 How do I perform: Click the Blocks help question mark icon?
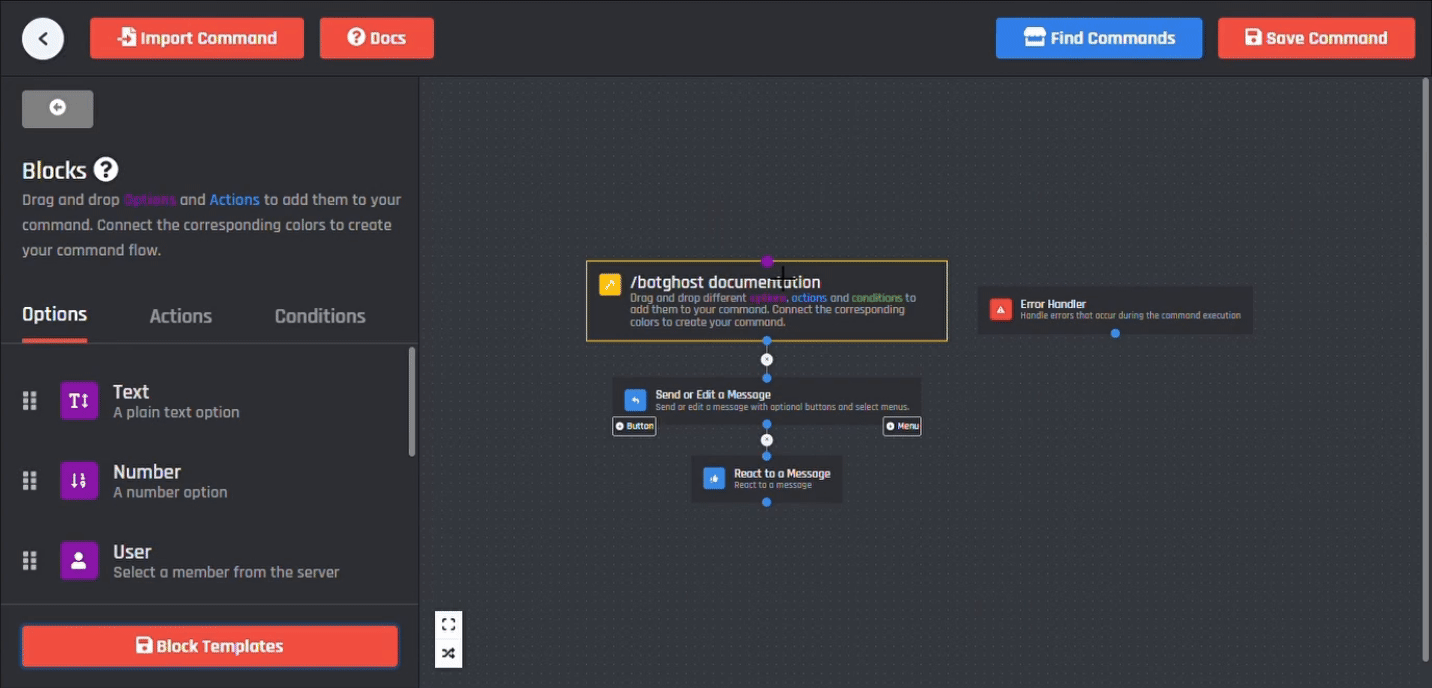pos(106,170)
